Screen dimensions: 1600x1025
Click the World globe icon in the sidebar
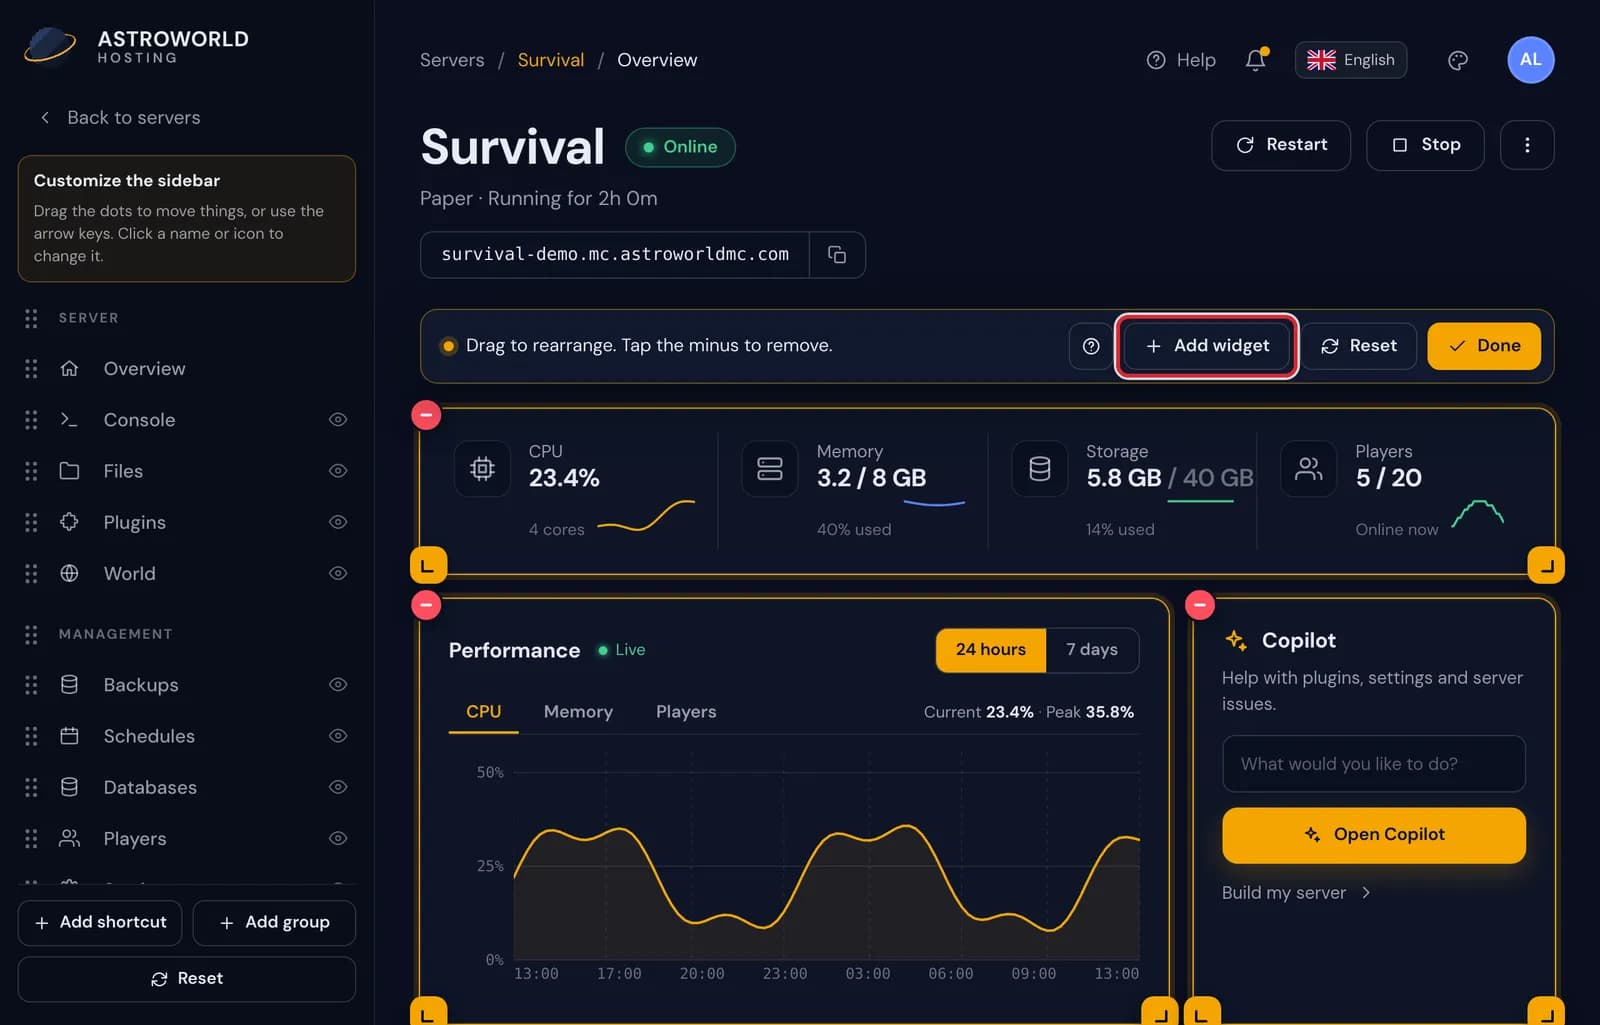(69, 573)
